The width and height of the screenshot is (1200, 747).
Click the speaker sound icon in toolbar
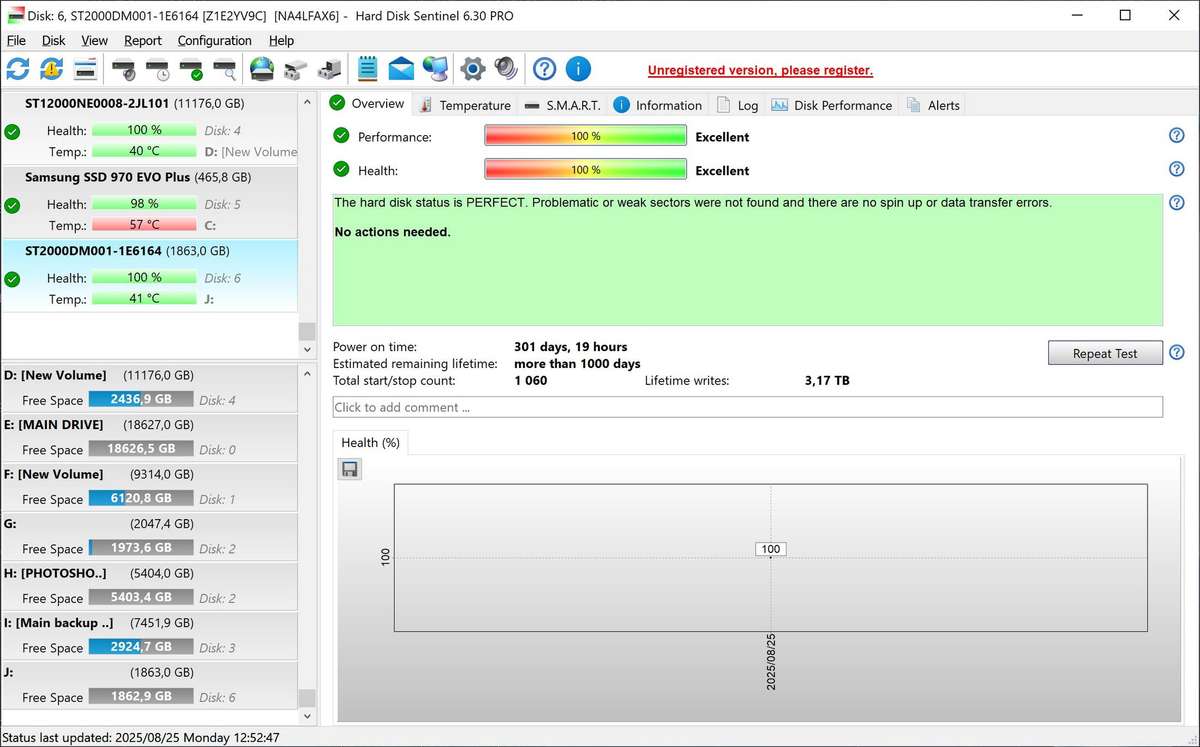point(506,69)
